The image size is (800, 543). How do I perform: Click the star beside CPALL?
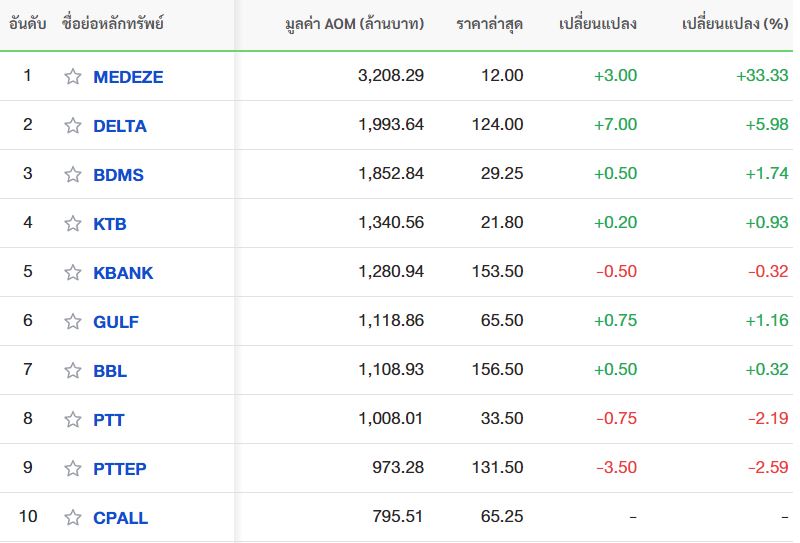pyautogui.click(x=73, y=517)
